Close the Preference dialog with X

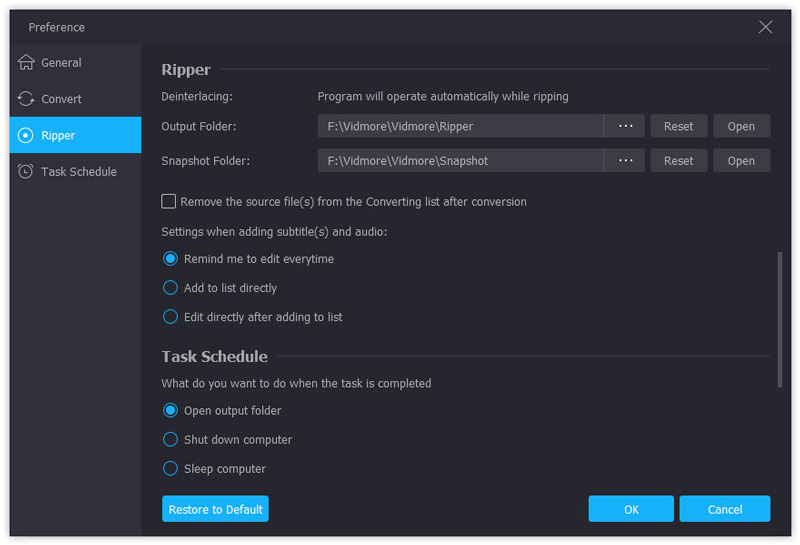[765, 27]
